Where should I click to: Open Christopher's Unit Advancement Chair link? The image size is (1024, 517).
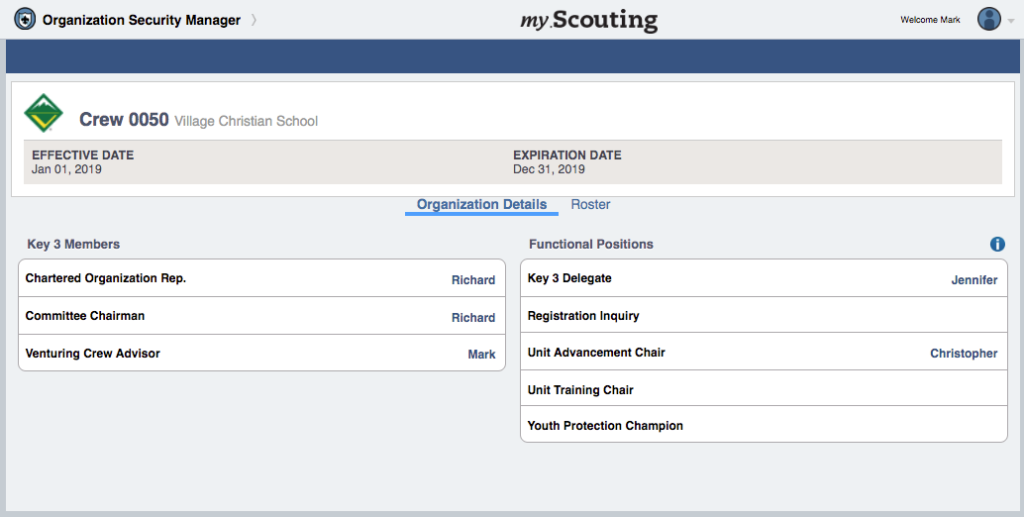(964, 353)
